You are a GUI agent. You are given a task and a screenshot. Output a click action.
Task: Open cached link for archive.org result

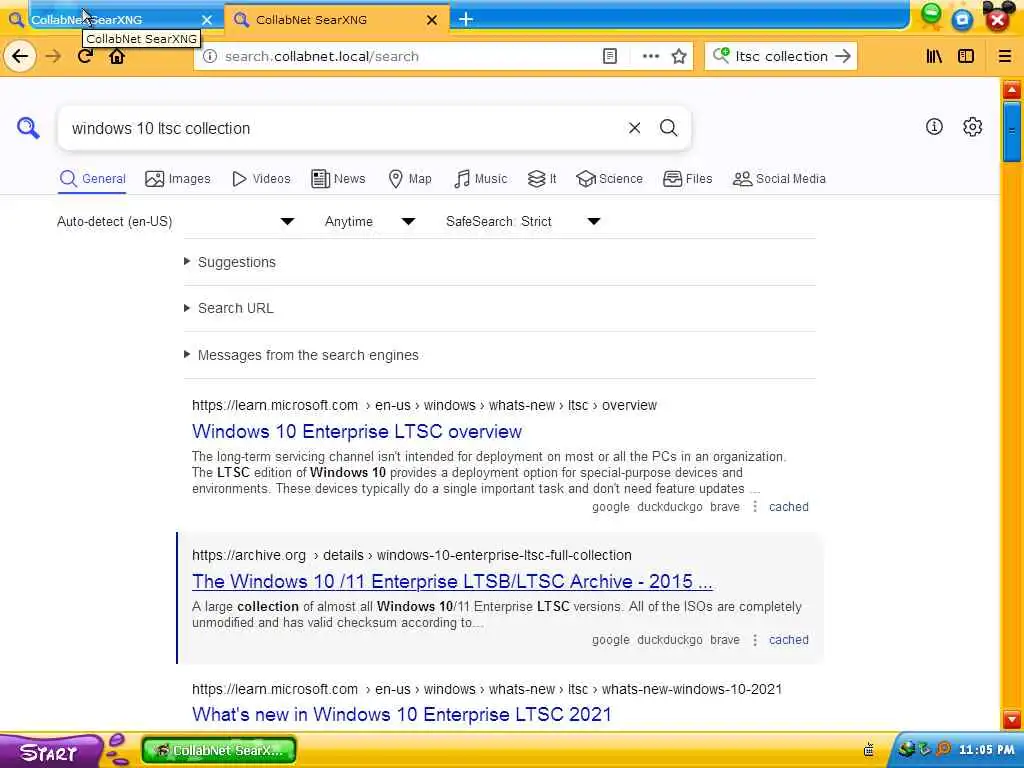click(x=788, y=640)
